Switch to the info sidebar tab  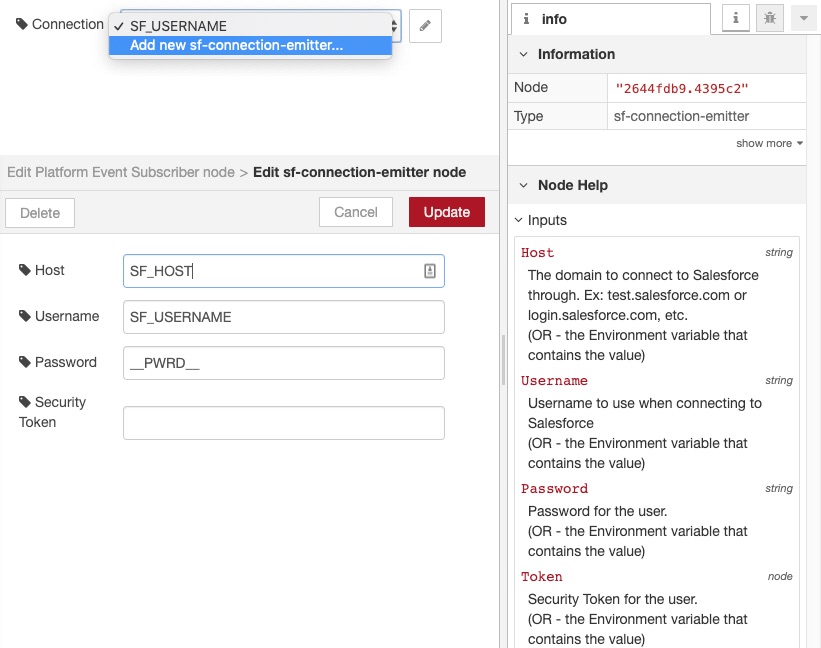coord(611,19)
